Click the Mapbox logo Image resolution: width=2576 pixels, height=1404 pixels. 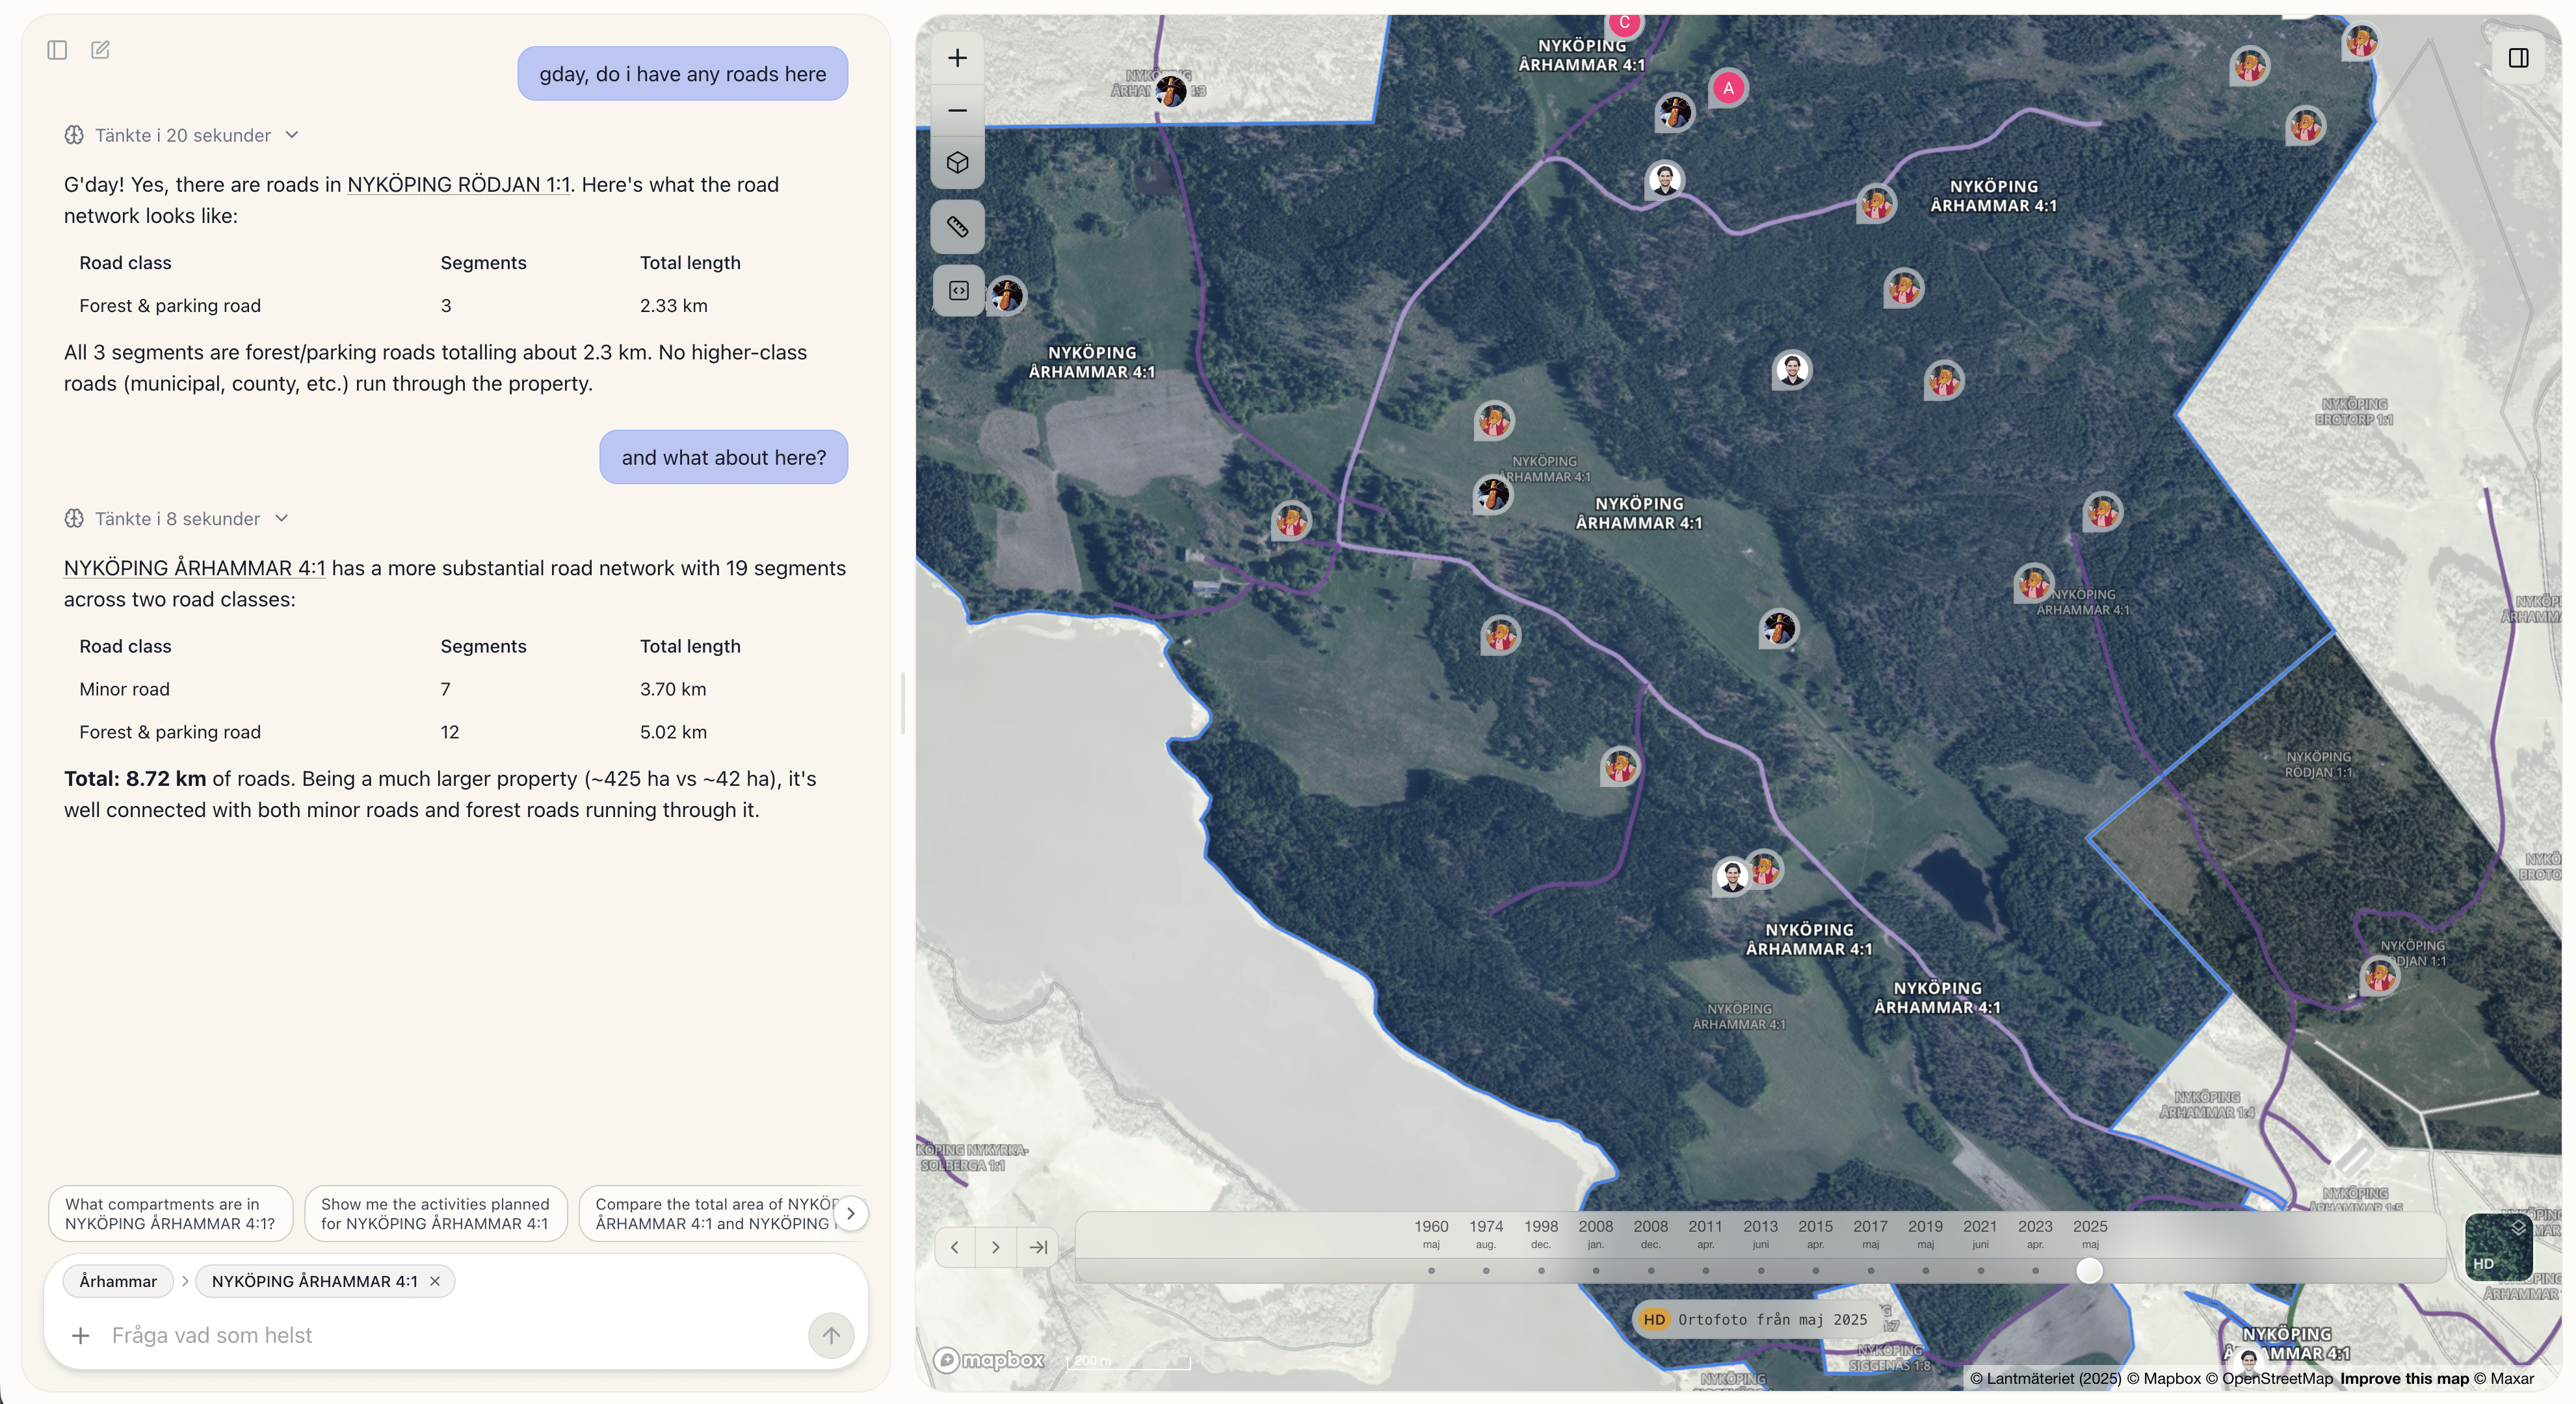[989, 1360]
